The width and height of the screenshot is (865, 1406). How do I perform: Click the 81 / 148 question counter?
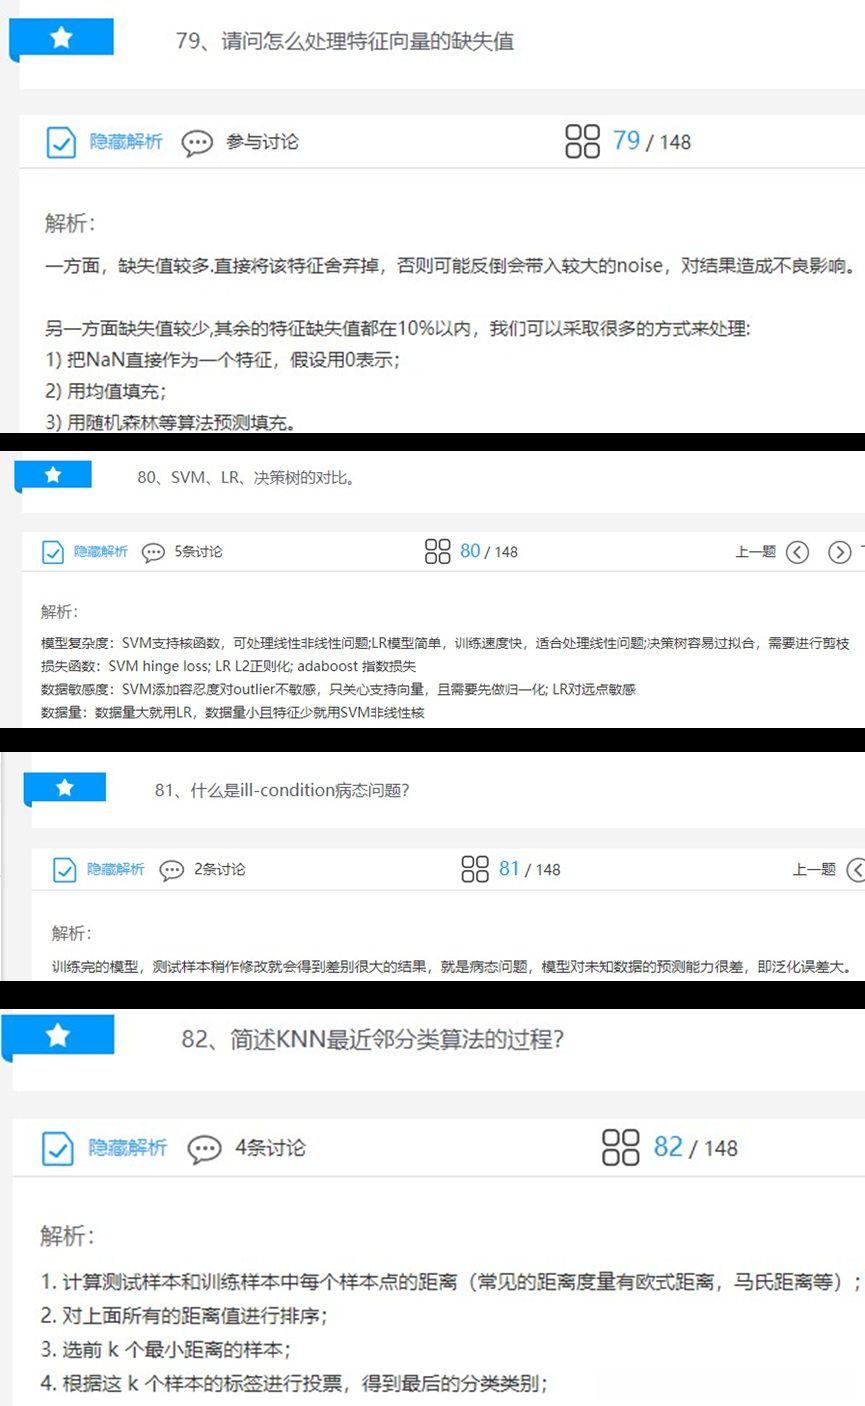(x=530, y=869)
